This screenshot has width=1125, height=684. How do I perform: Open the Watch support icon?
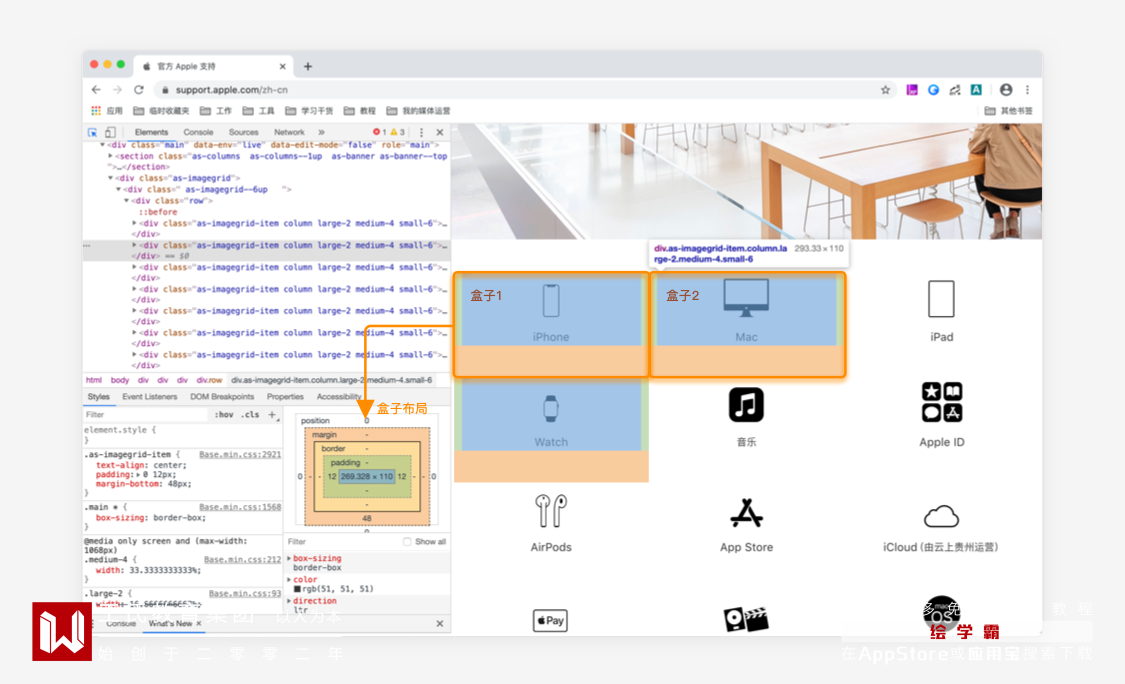(x=551, y=408)
